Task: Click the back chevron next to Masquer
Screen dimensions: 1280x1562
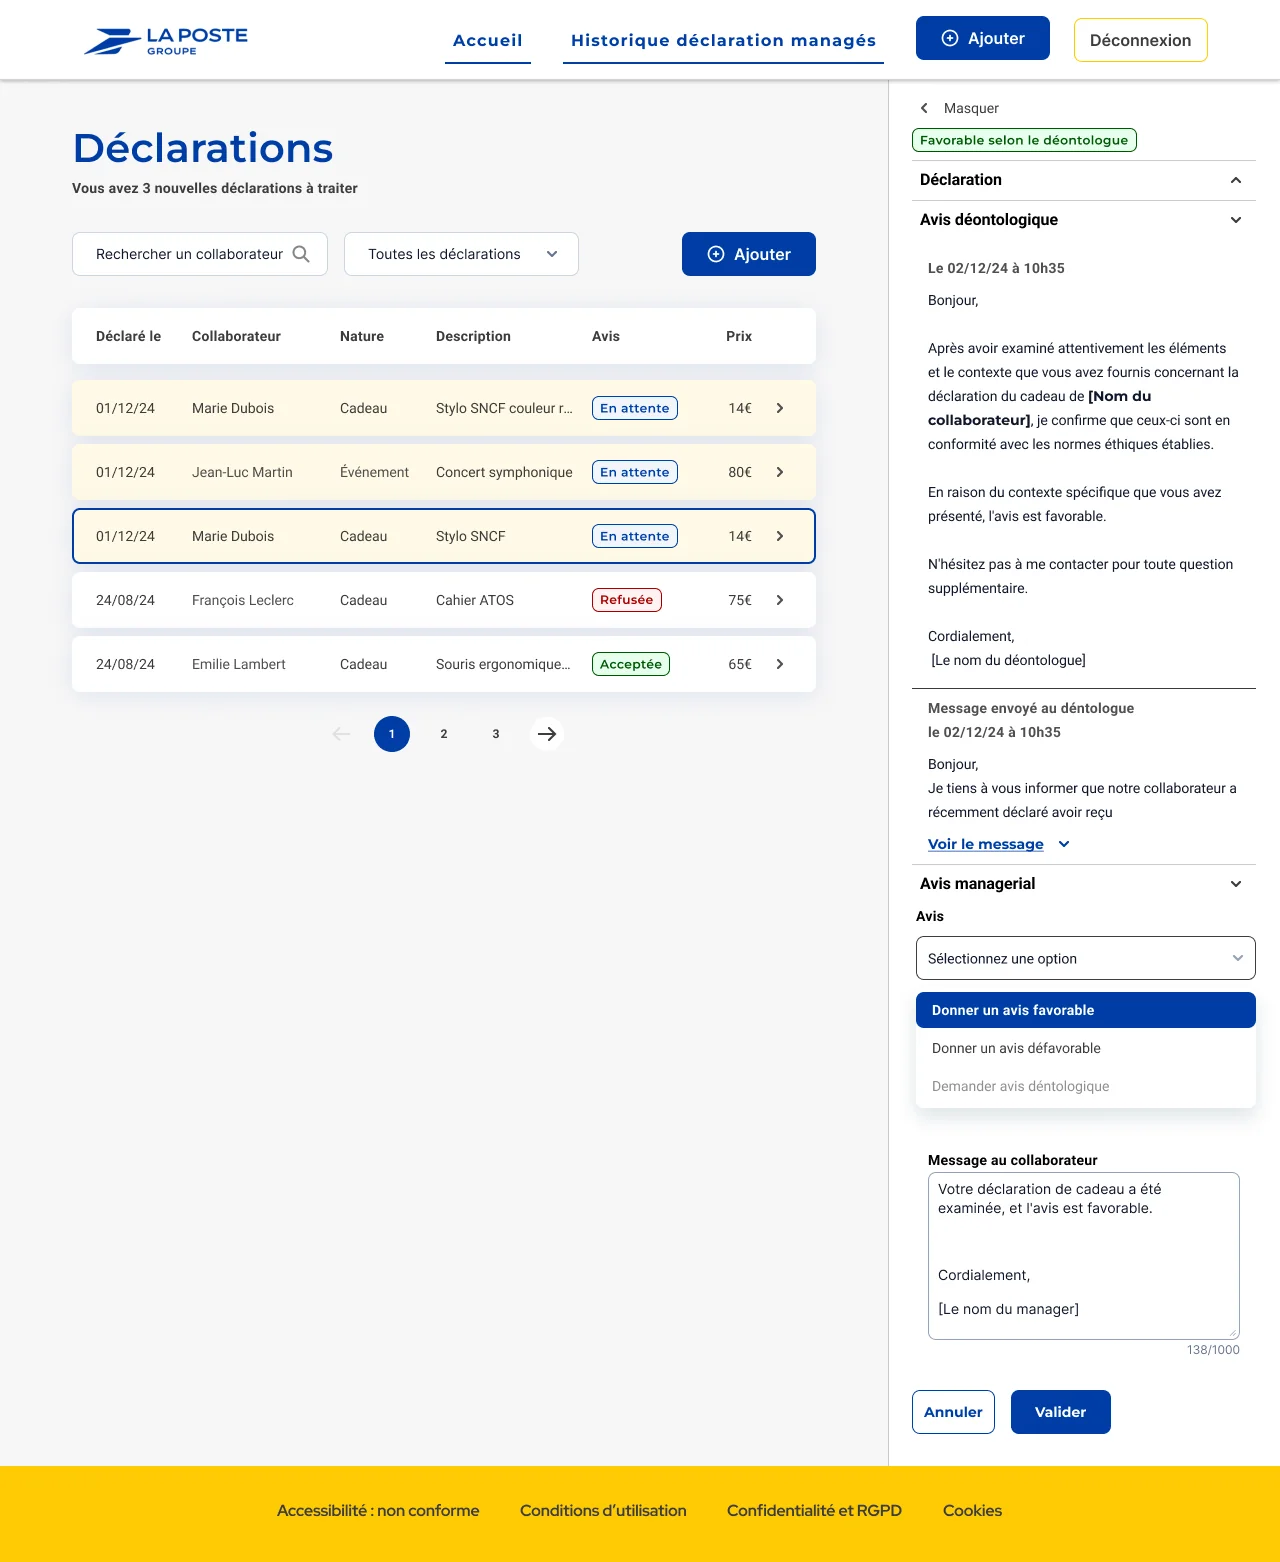Action: tap(924, 108)
